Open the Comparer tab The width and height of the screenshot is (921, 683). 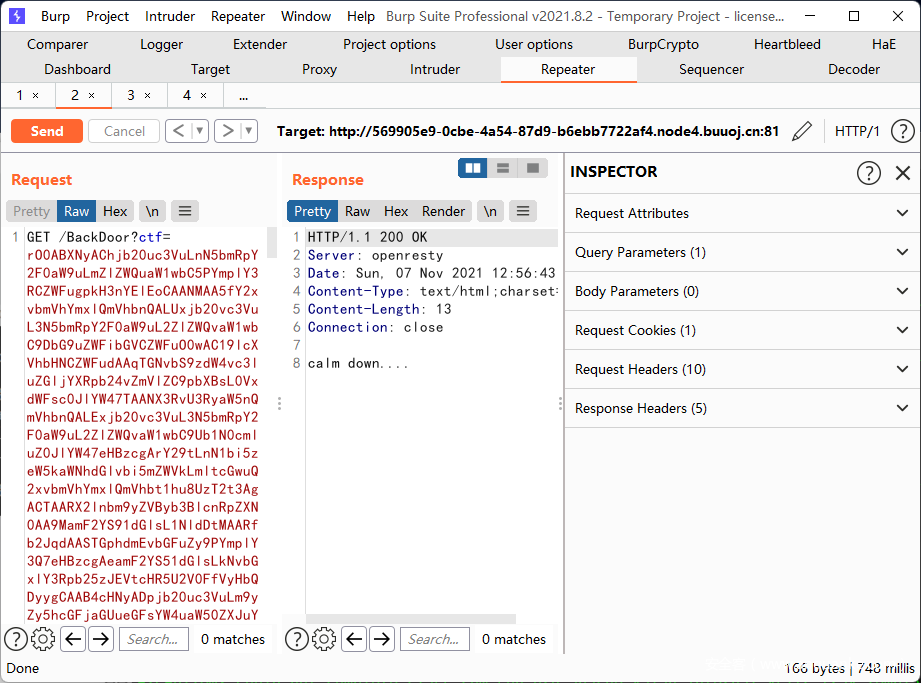58,45
